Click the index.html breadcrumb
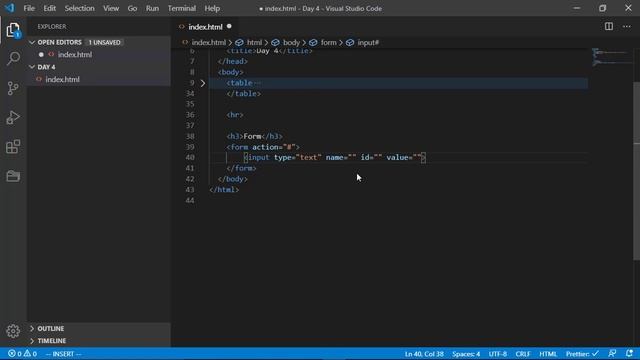Screen dimensions: 640x360 pos(209,42)
